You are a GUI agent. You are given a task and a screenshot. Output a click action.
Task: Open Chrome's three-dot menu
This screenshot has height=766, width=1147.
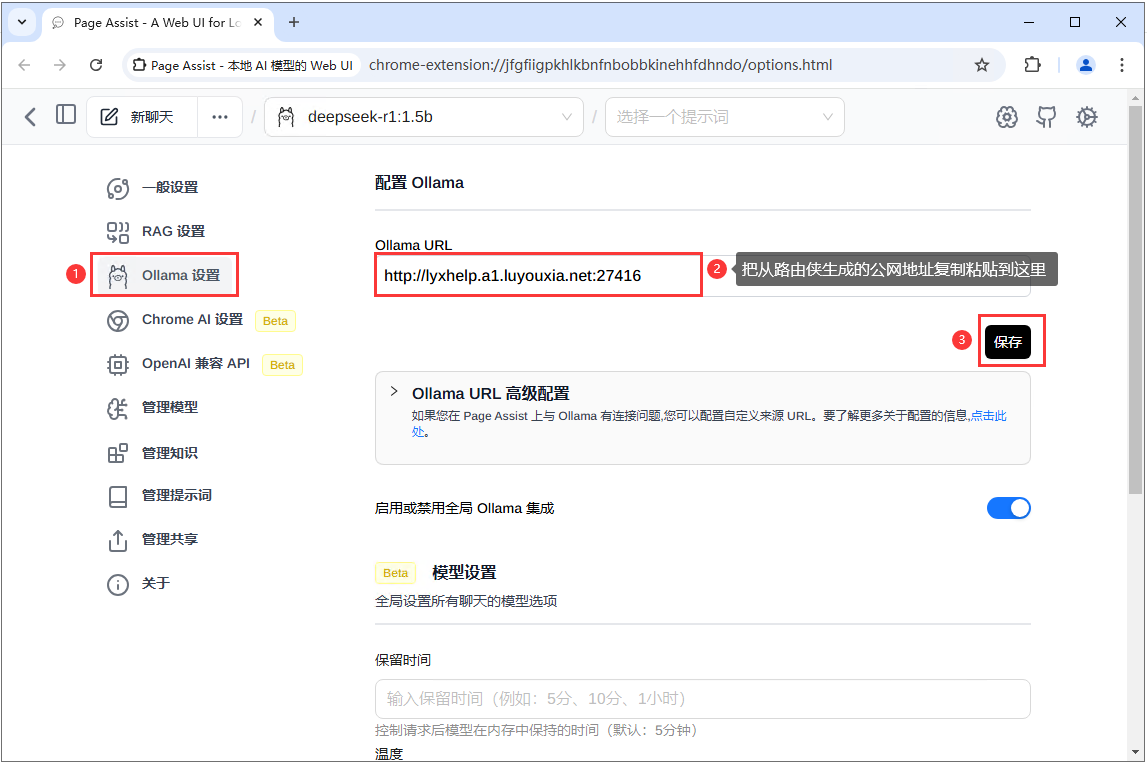click(x=1121, y=65)
